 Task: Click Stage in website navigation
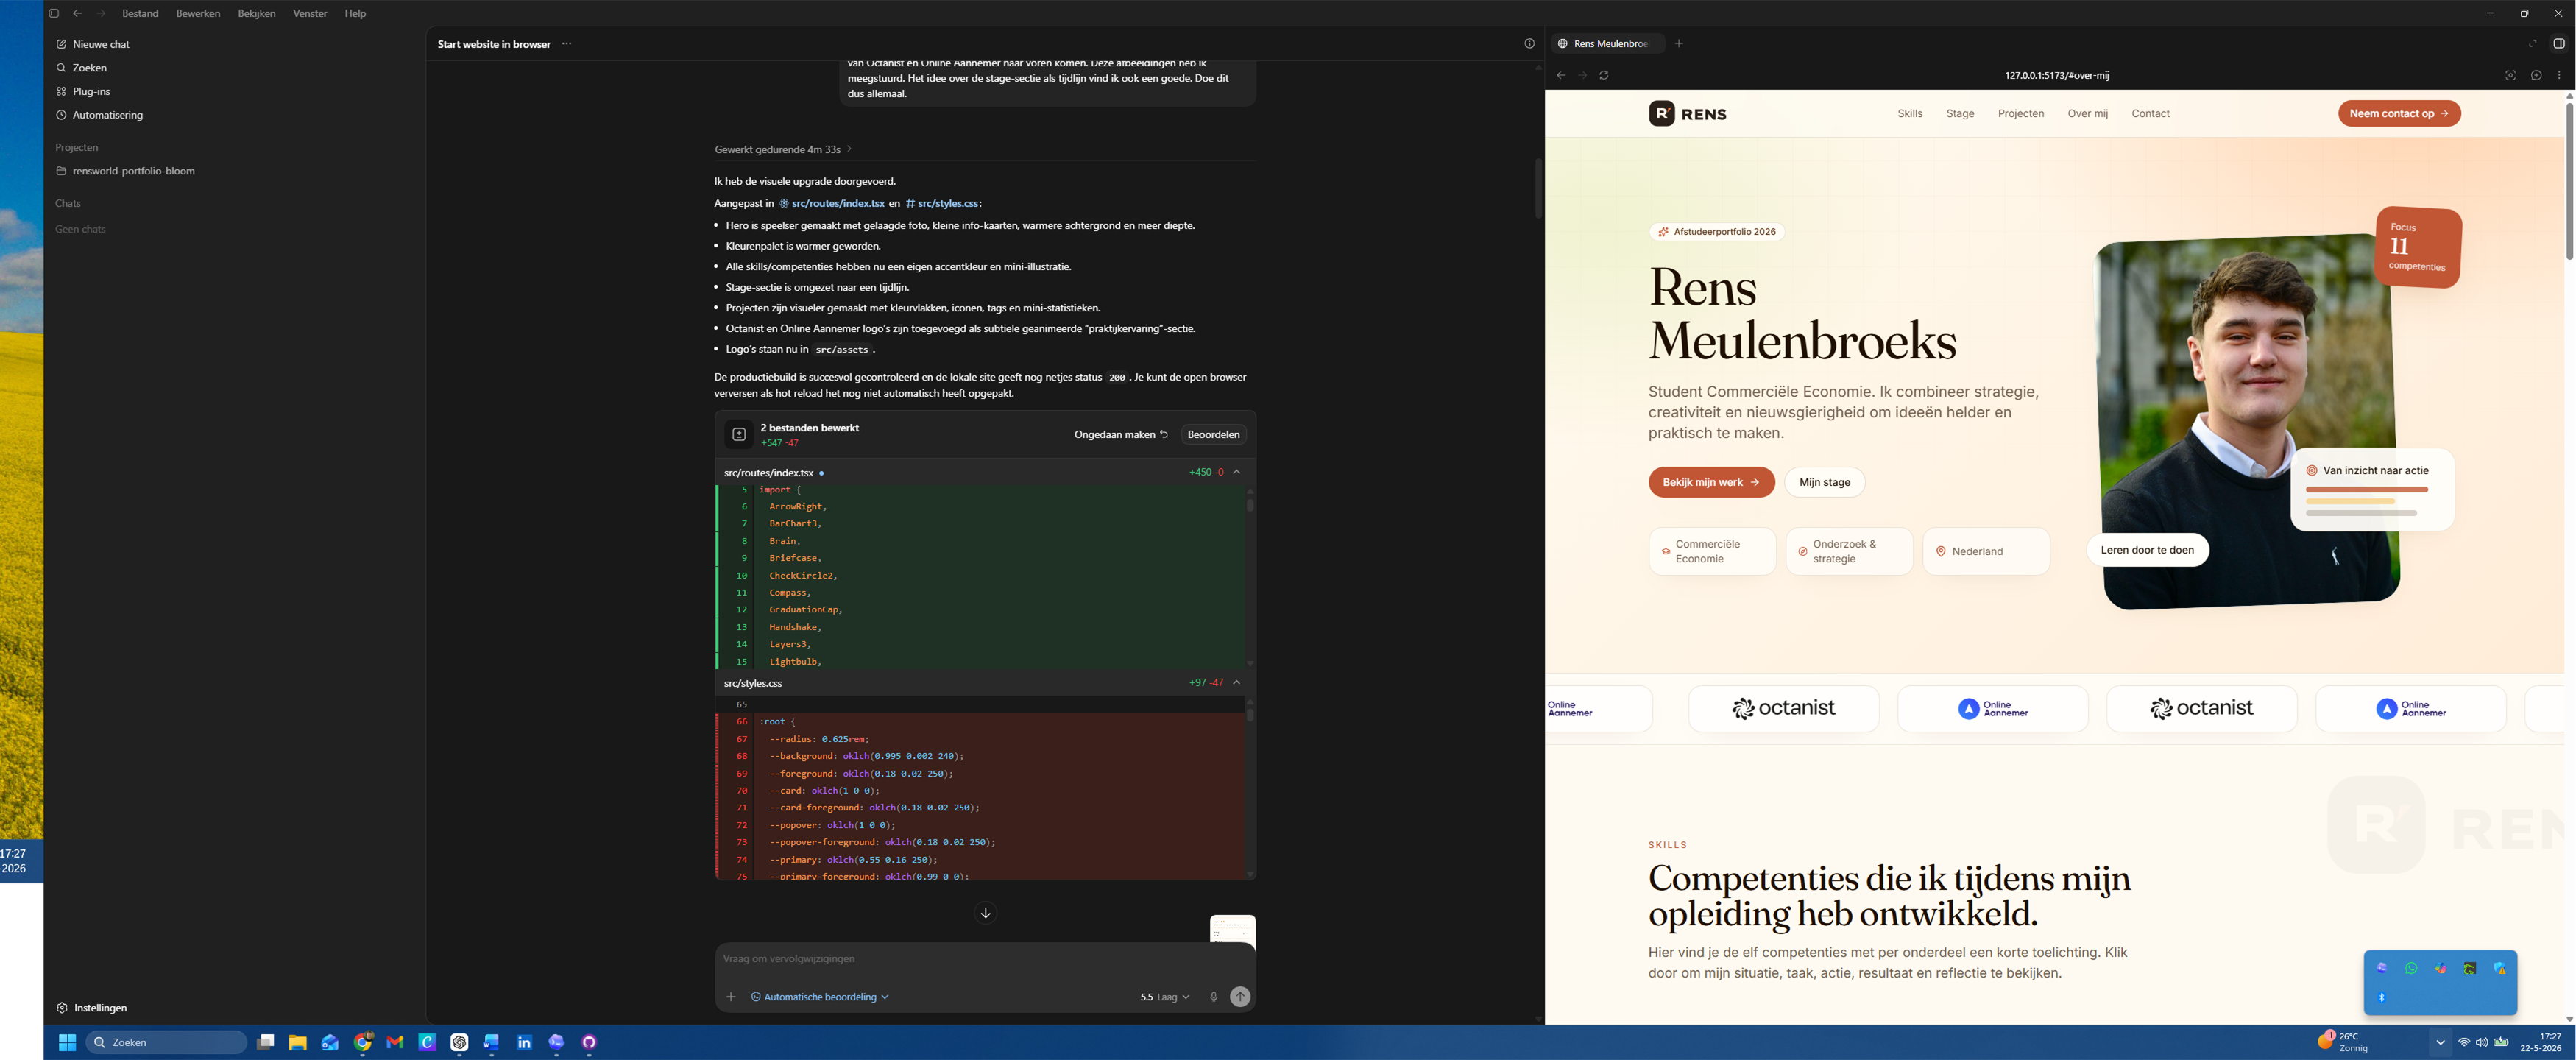(1960, 114)
